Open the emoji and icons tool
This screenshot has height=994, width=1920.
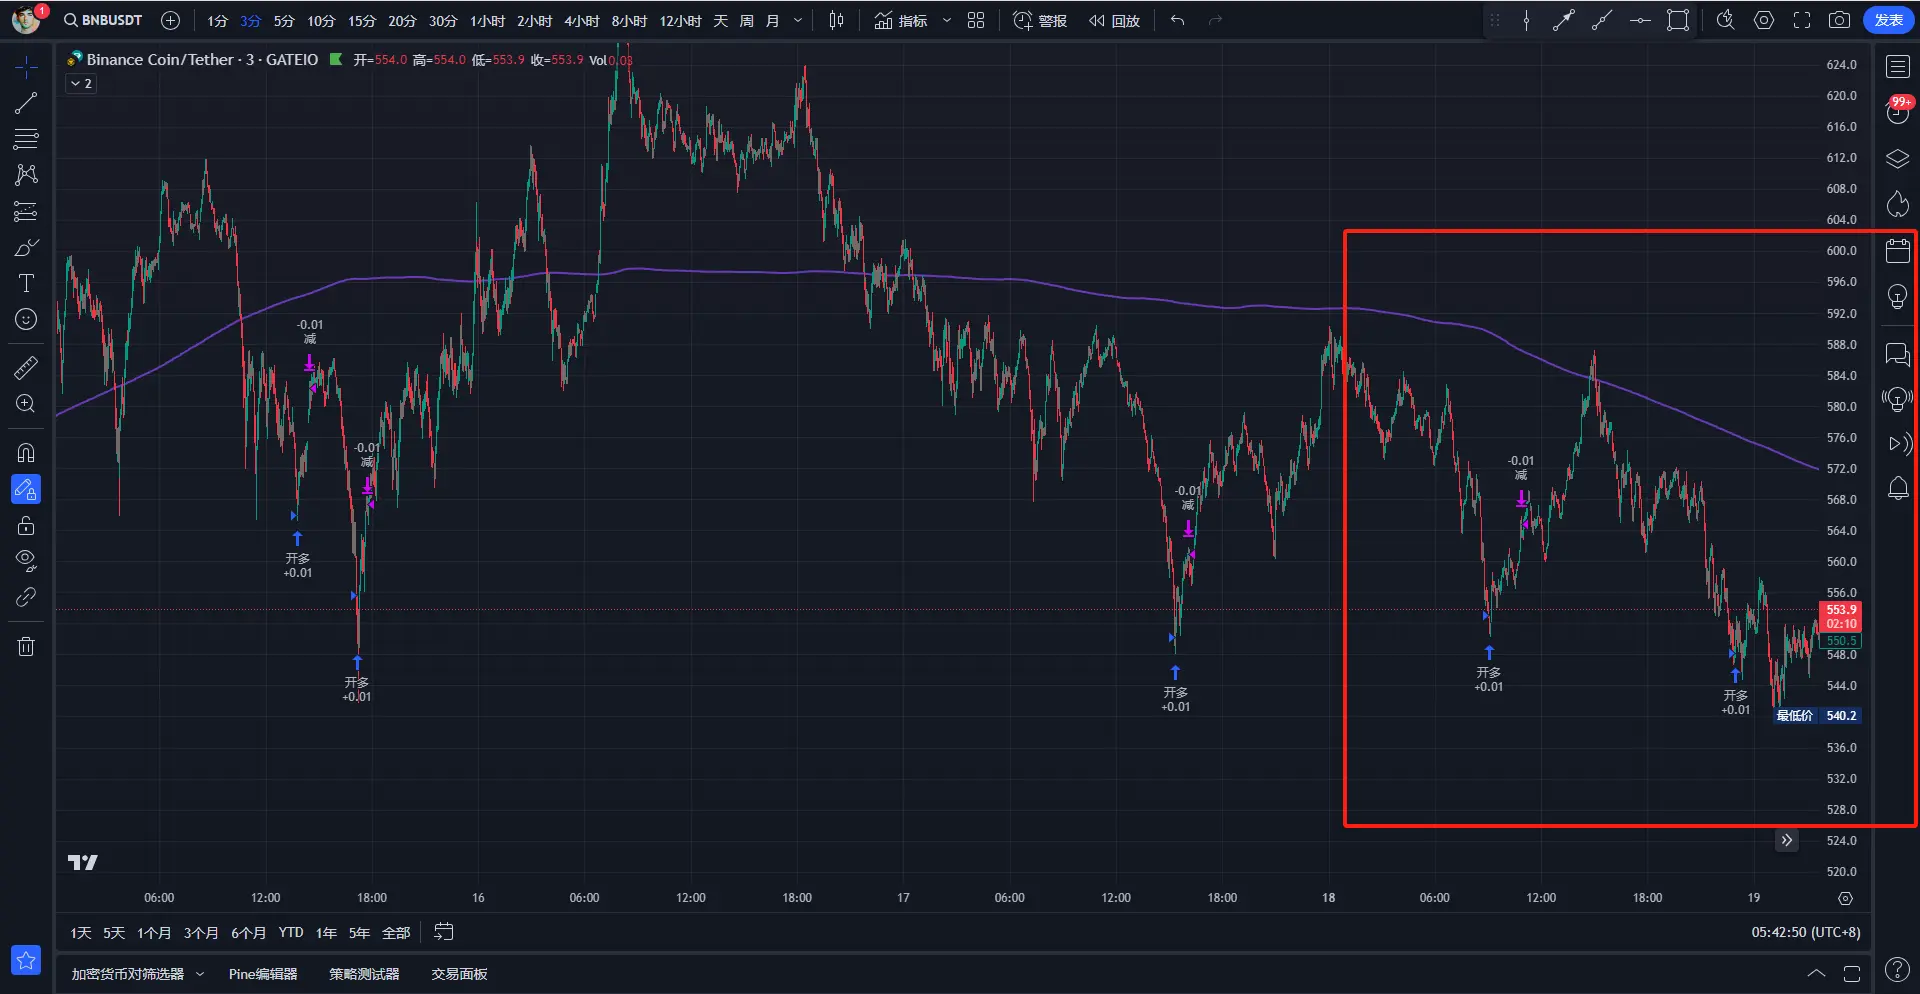click(26, 319)
